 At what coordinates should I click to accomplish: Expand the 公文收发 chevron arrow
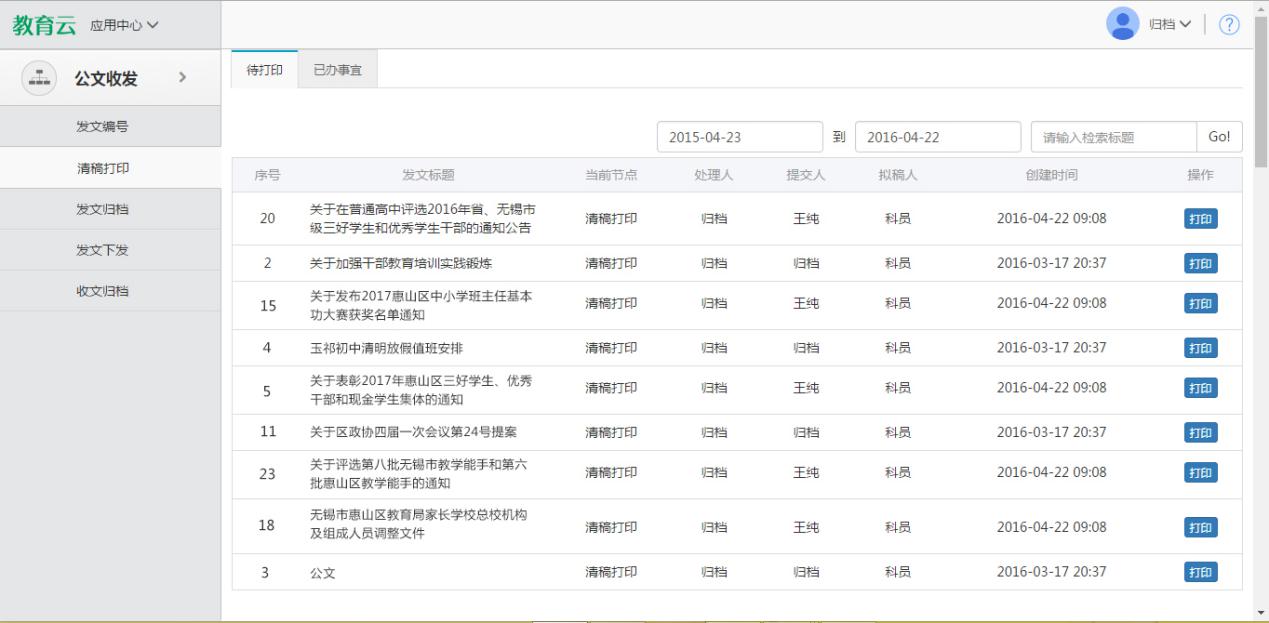click(181, 77)
